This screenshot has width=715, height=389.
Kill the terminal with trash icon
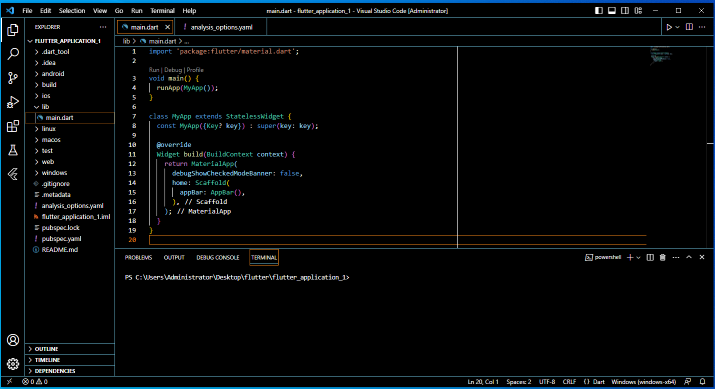pos(663,258)
